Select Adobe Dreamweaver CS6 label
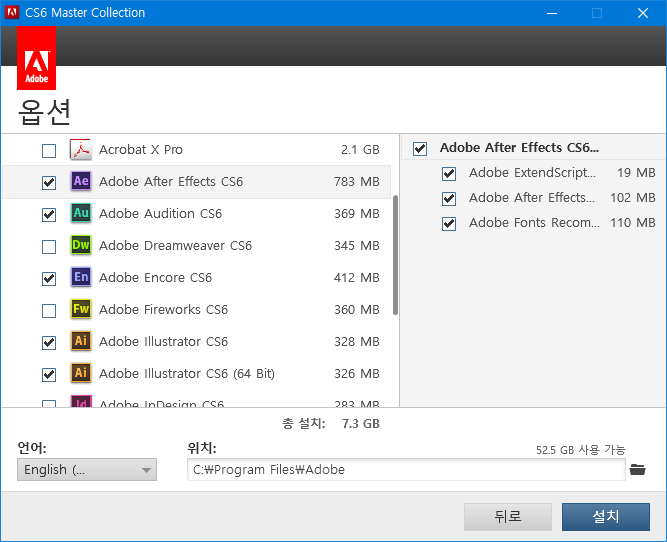Screen dimensions: 667x542 175,245
